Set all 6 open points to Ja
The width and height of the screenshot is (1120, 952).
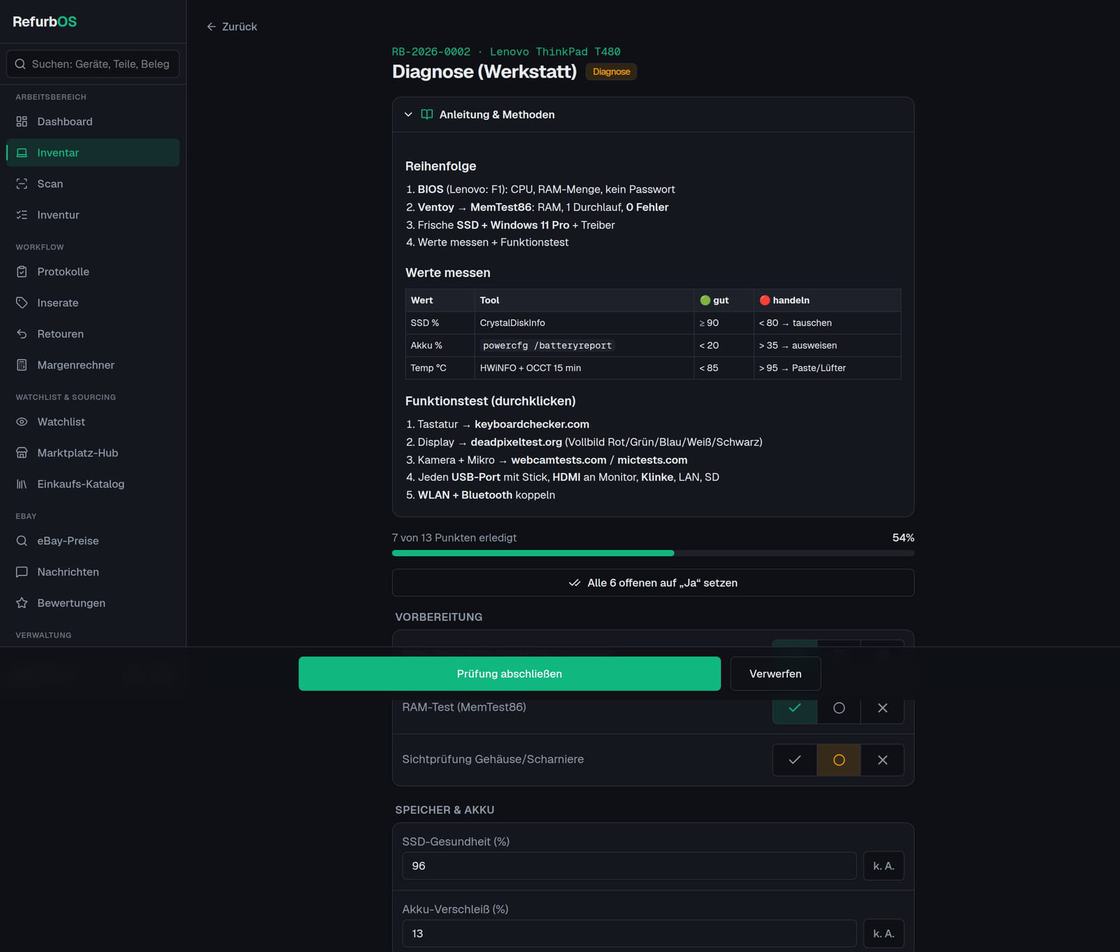[x=653, y=583]
